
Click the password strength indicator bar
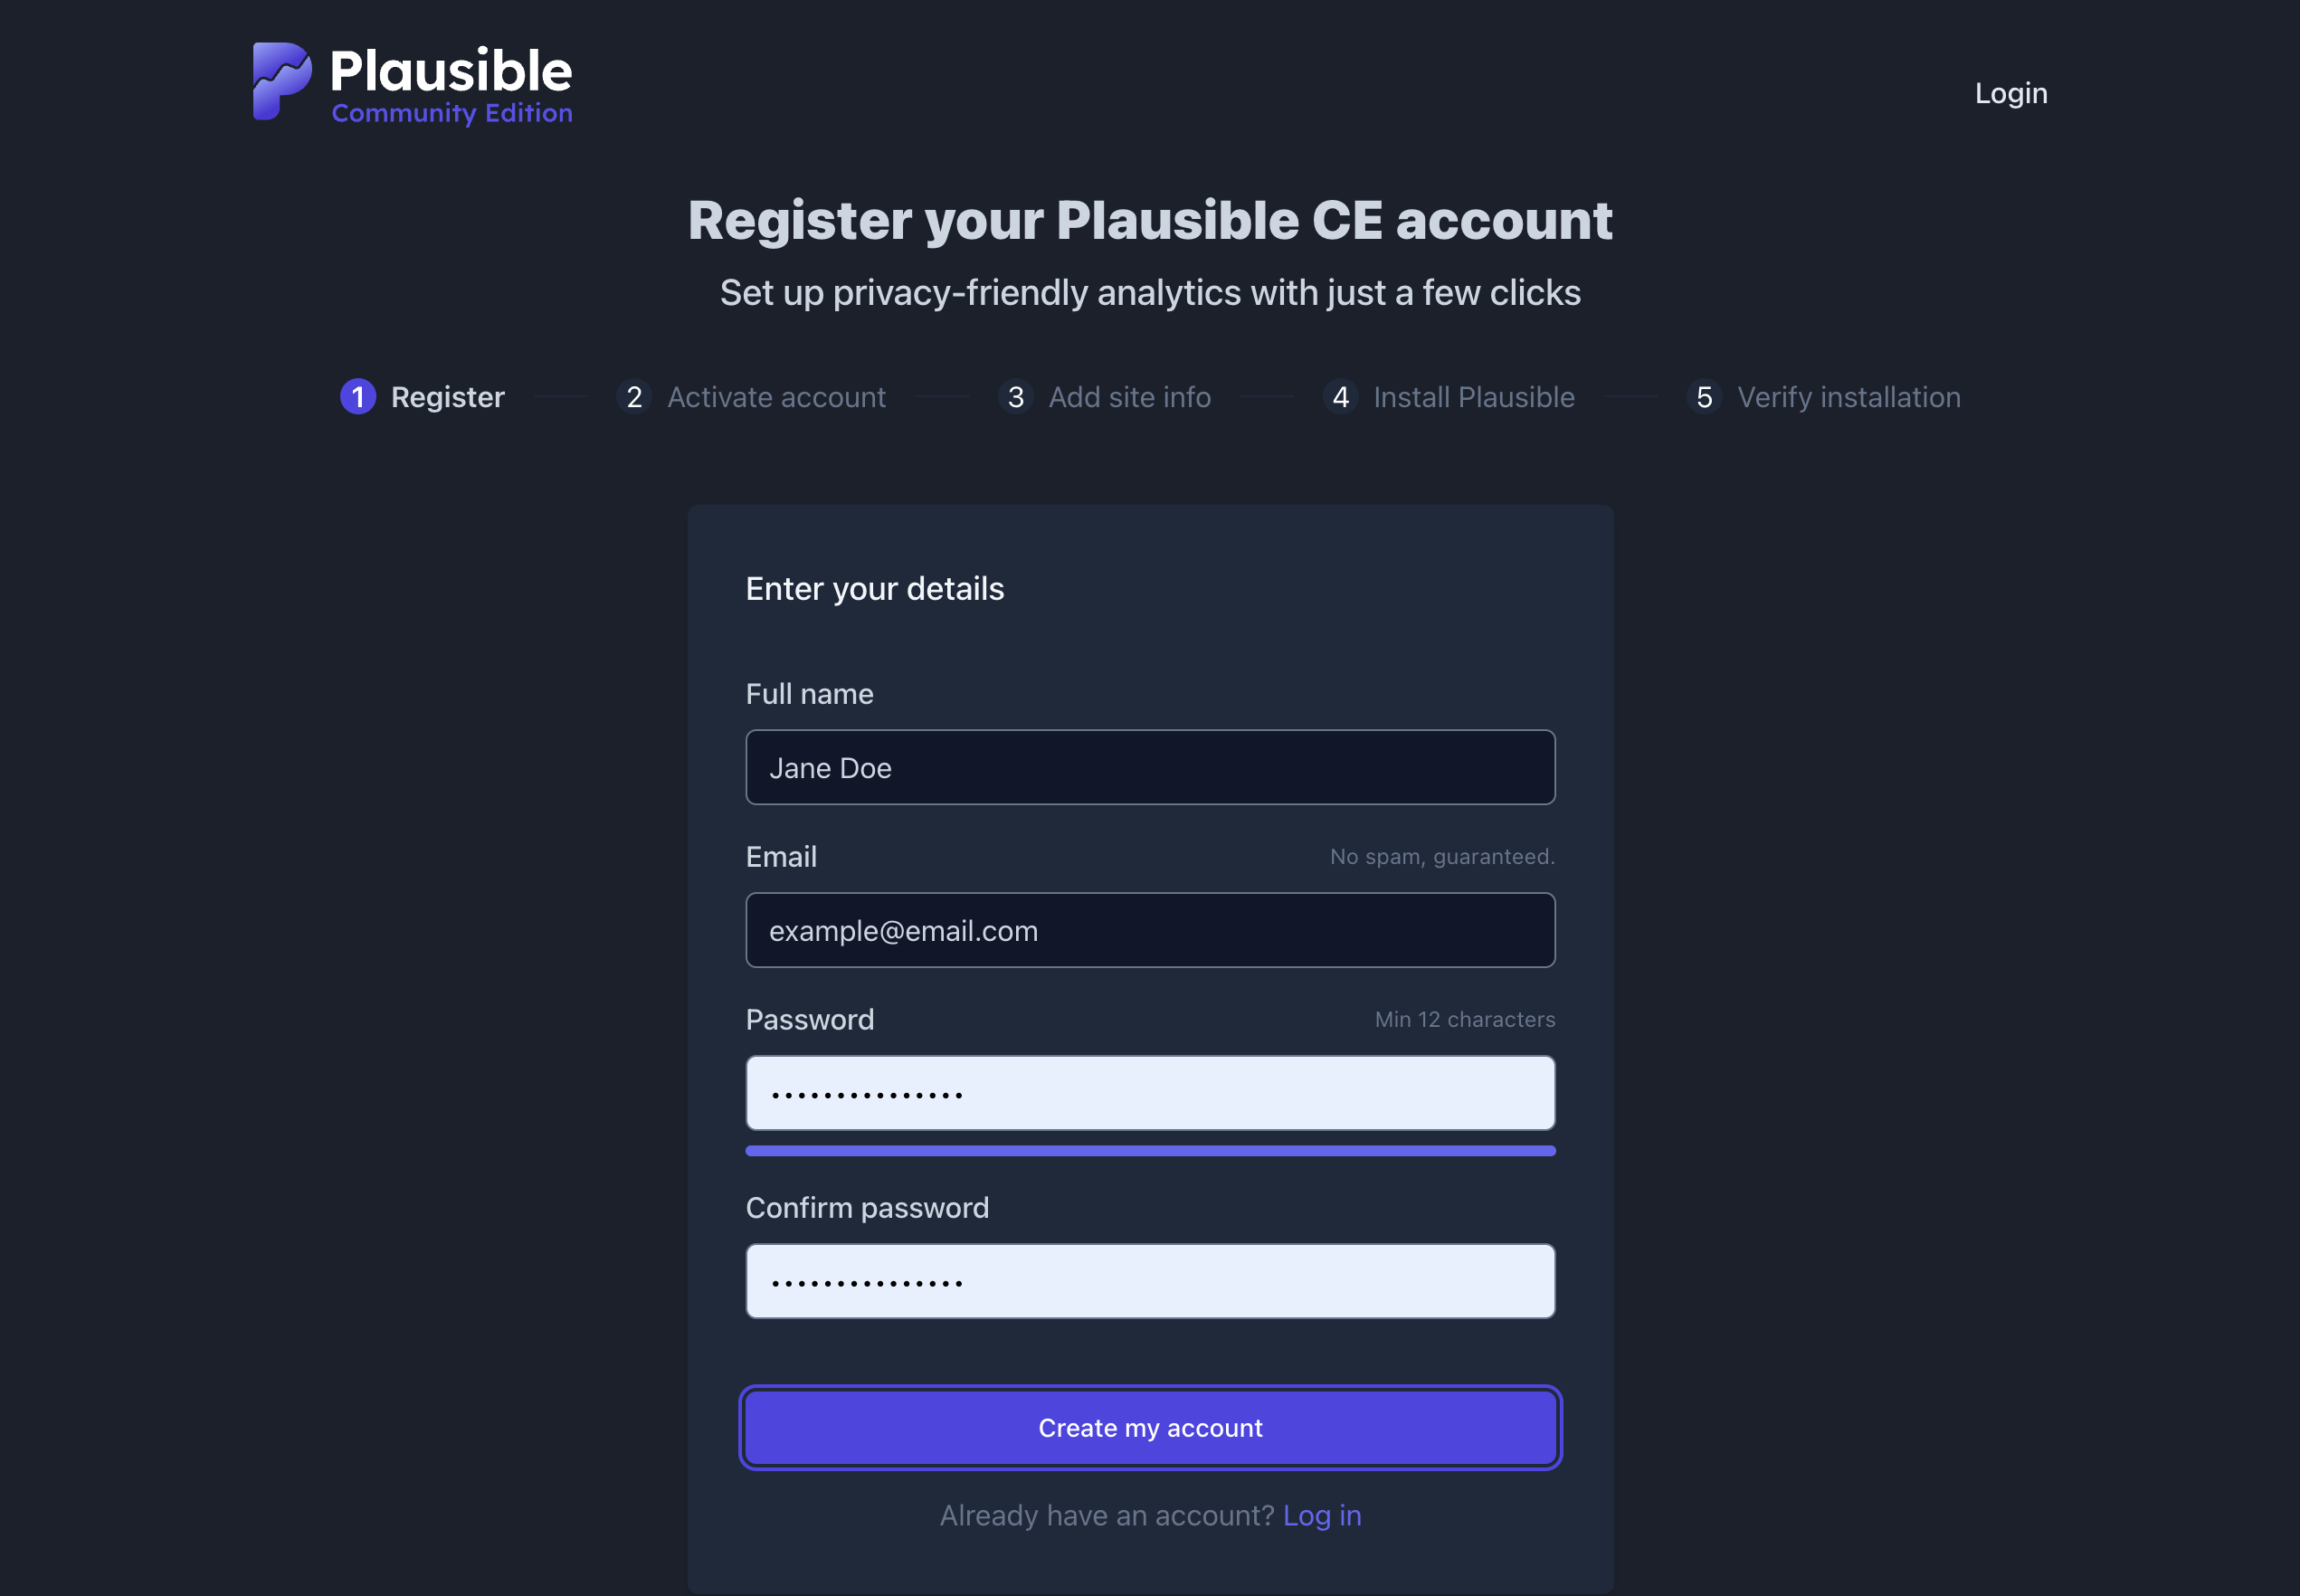click(1150, 1151)
